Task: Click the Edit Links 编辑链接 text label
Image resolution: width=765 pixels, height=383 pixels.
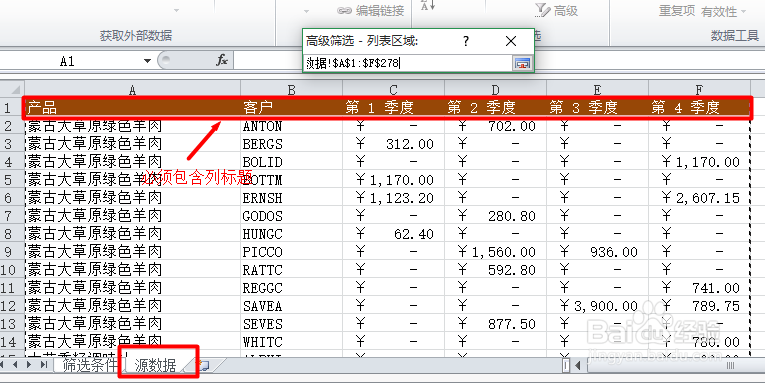Action: 380,11
